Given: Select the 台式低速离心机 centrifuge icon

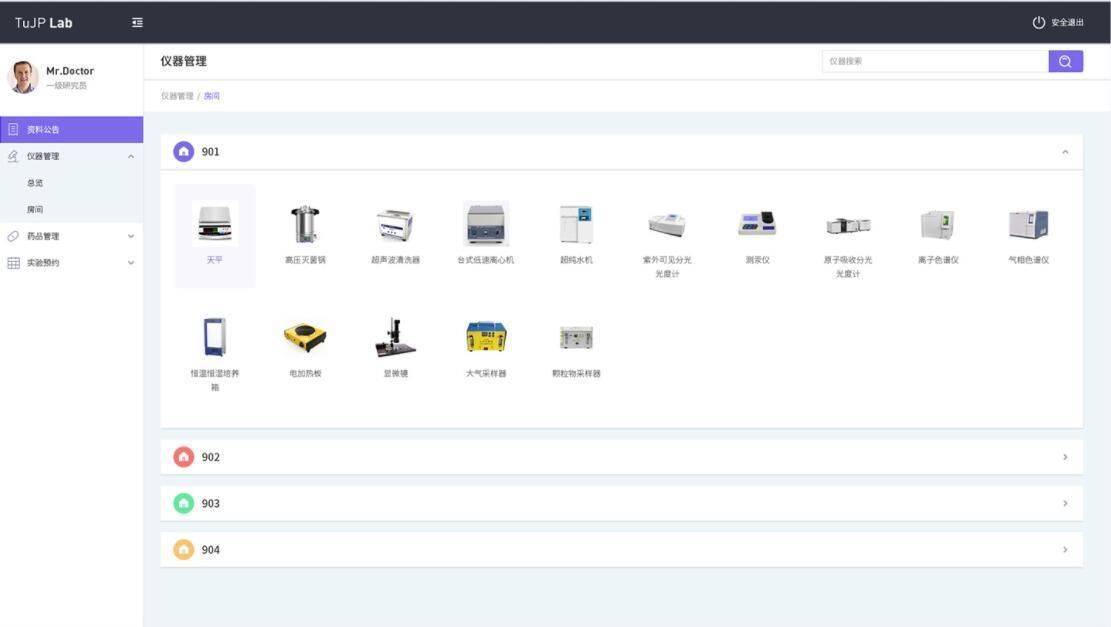Looking at the screenshot, I should click(486, 224).
